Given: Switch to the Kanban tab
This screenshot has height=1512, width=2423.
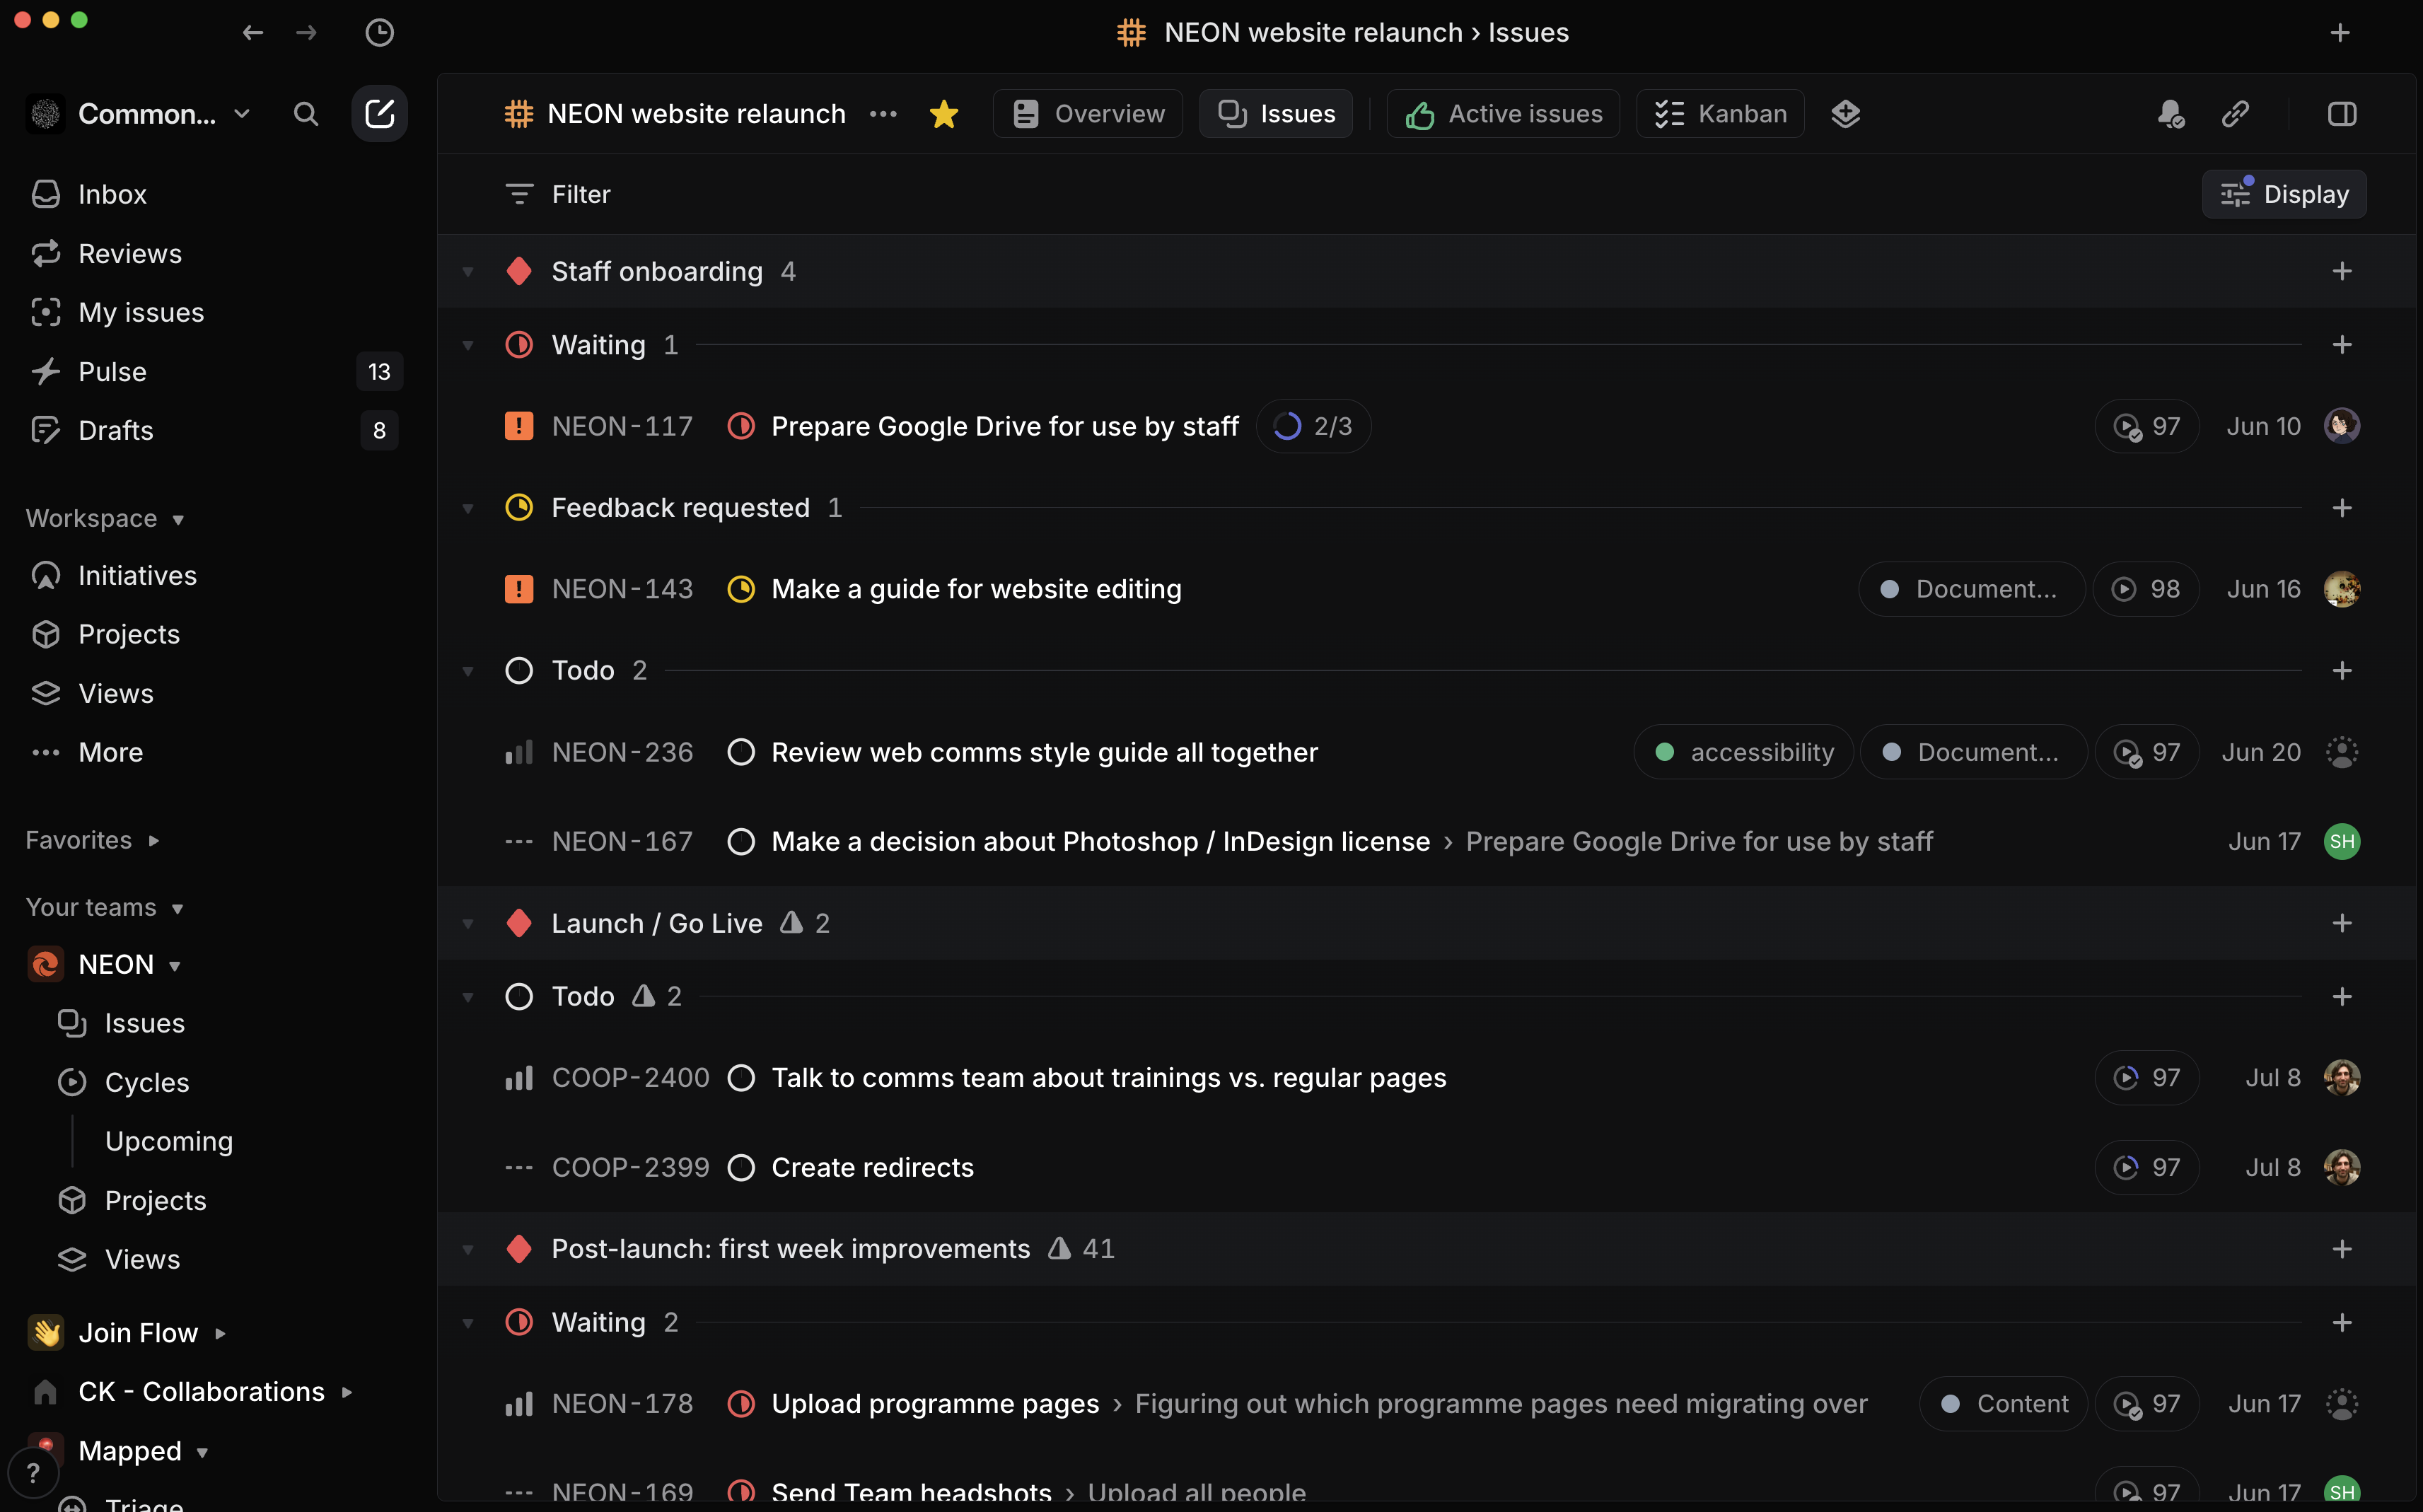Looking at the screenshot, I should point(1720,114).
